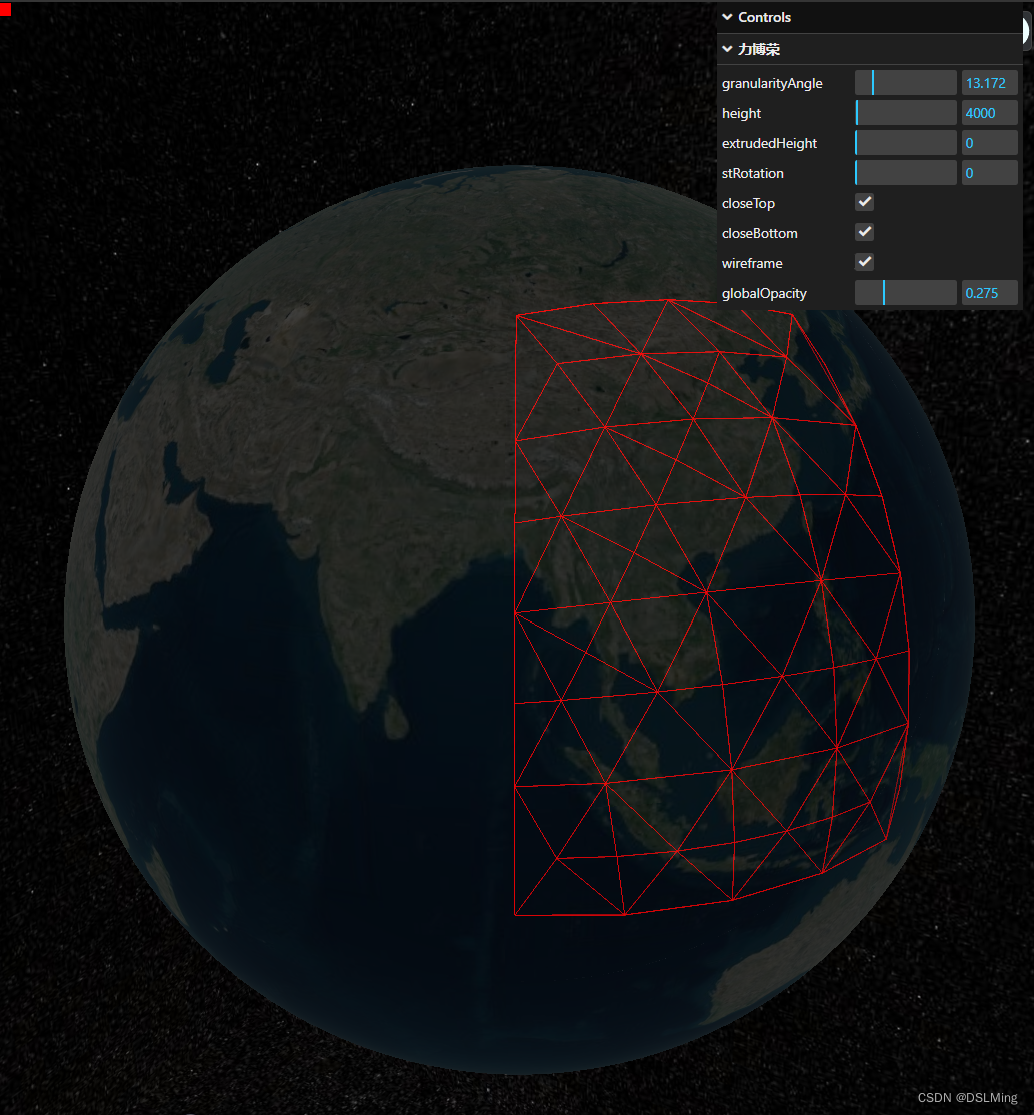Click the extrudedHeight label
Image resolution: width=1034 pixels, height=1115 pixels.
pyautogui.click(x=769, y=143)
